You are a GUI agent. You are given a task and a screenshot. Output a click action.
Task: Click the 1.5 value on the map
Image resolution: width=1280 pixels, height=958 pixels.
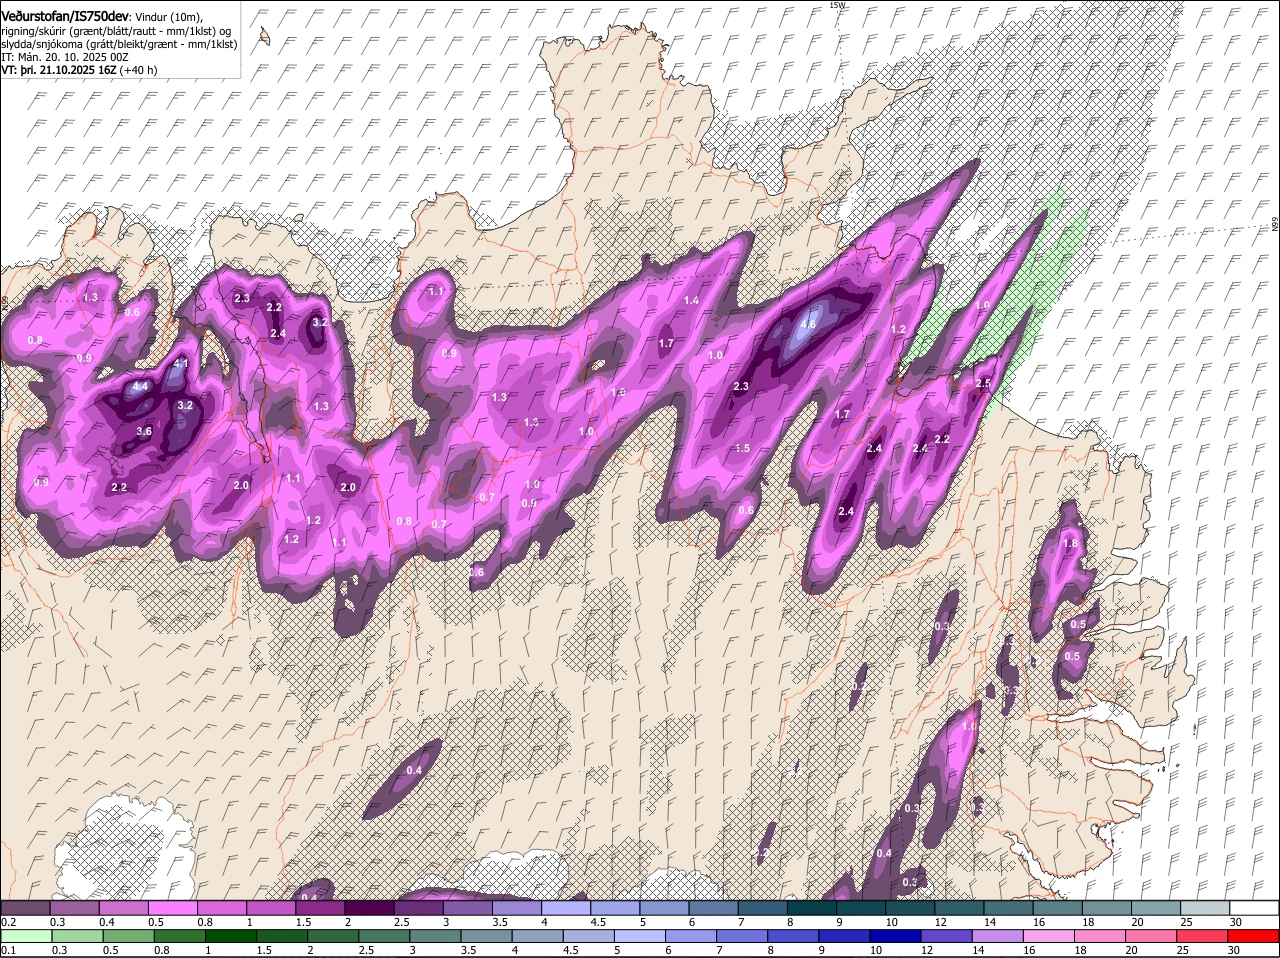(743, 448)
